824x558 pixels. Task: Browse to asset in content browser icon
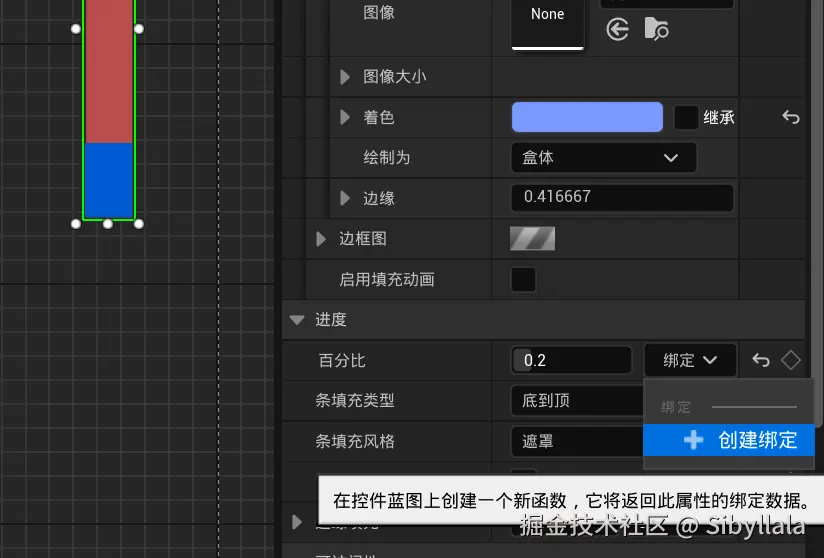tap(656, 28)
